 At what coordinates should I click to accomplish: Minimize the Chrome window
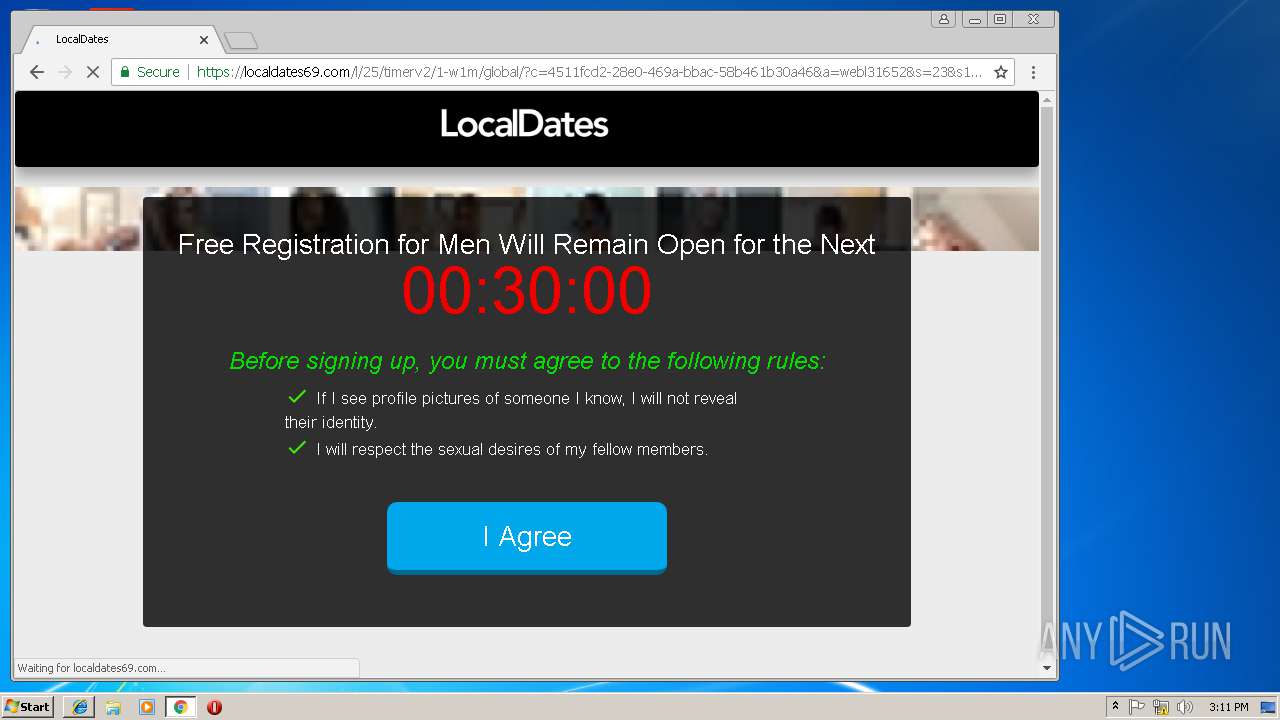point(974,19)
